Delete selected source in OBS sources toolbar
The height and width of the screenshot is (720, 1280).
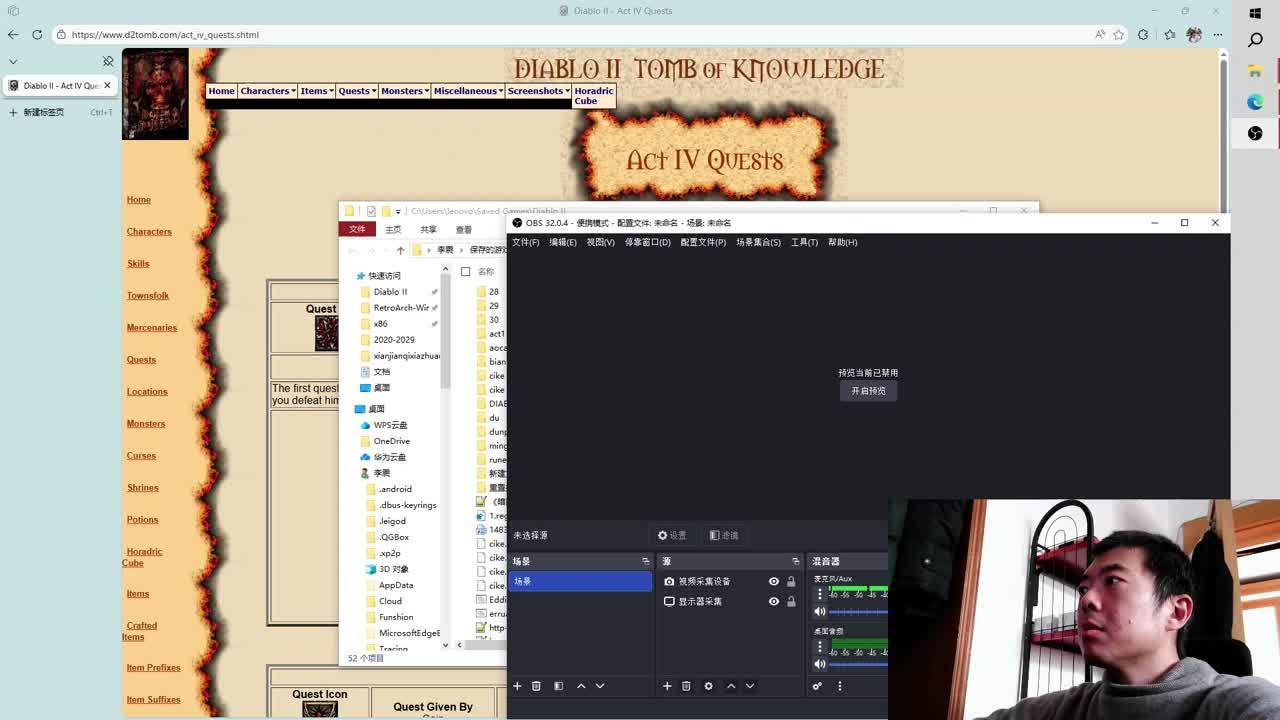coord(686,686)
